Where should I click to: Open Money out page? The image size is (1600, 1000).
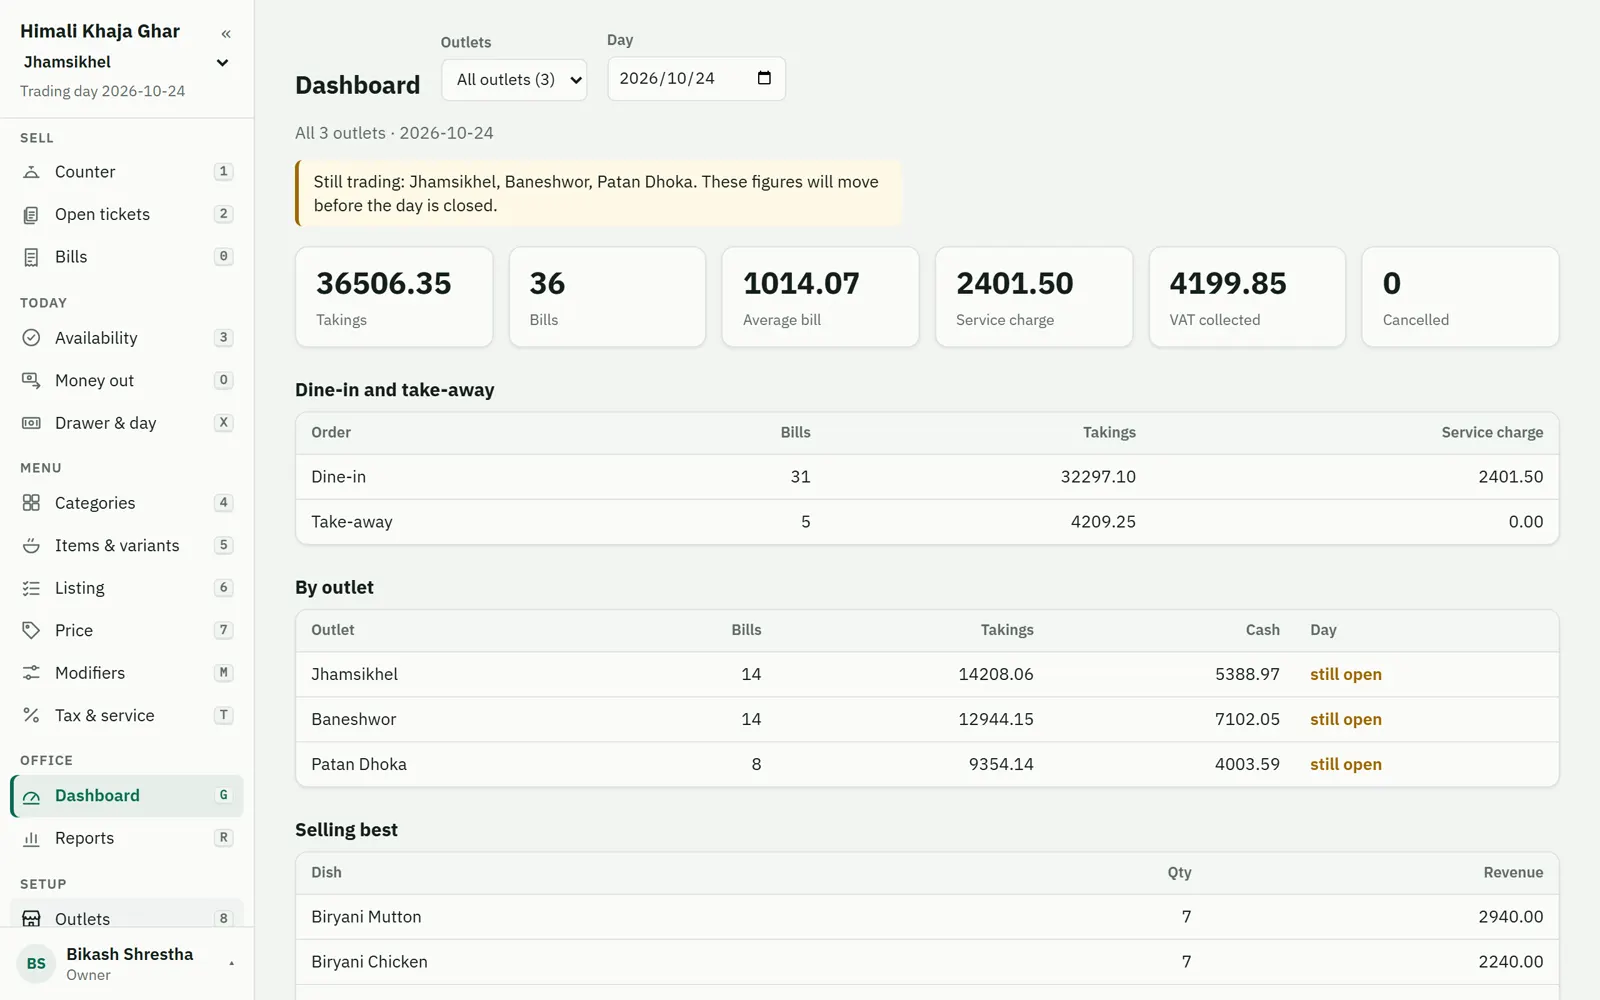[x=127, y=381]
